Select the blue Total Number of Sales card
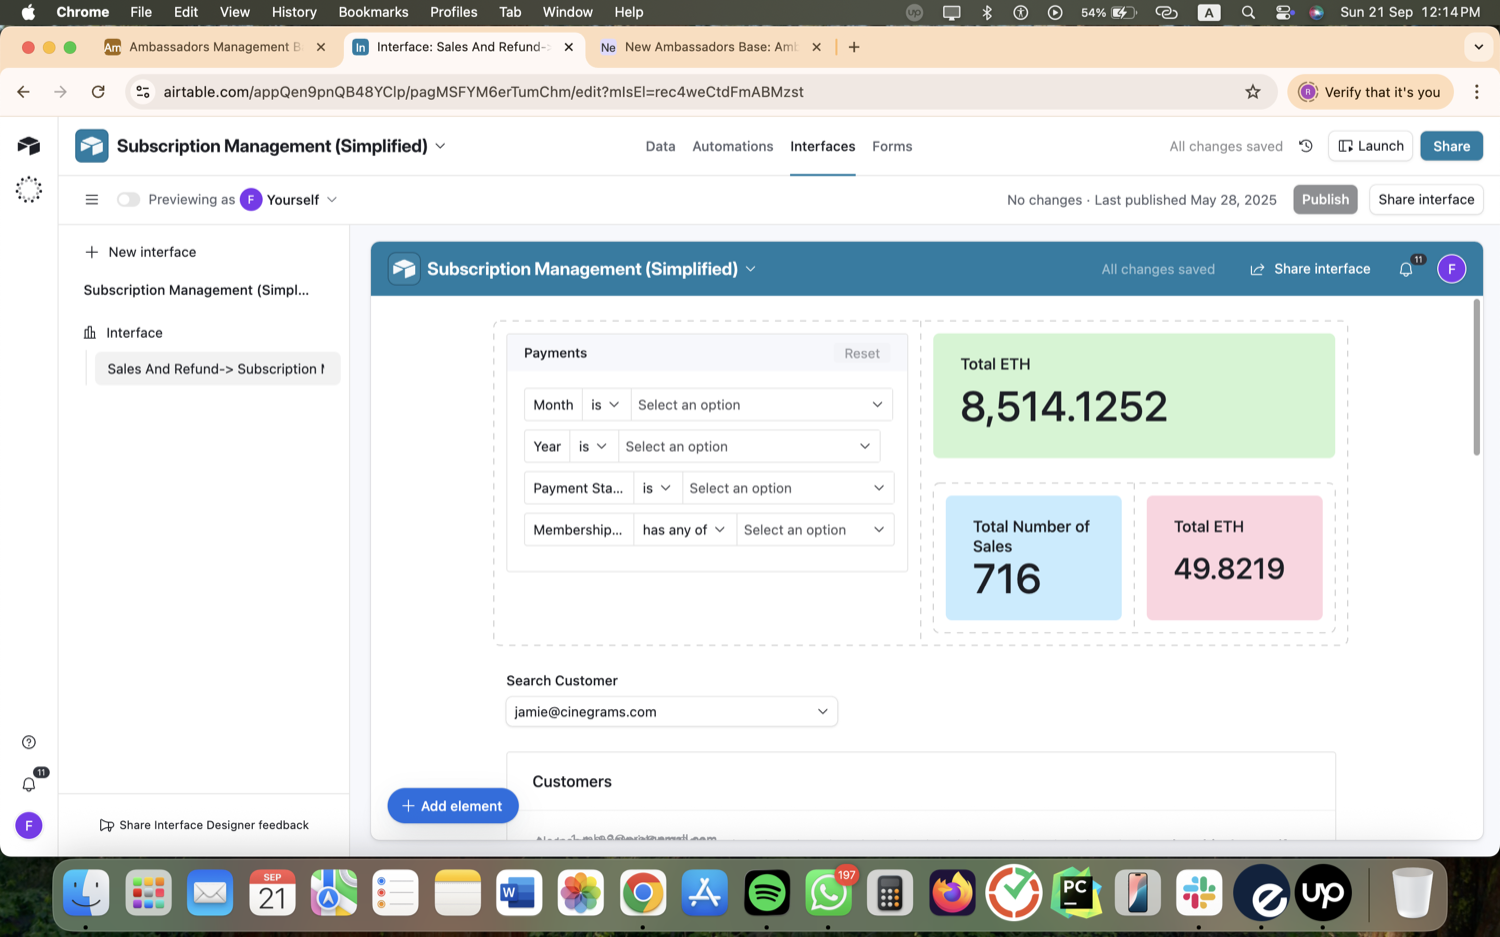Image resolution: width=1500 pixels, height=937 pixels. pyautogui.click(x=1033, y=558)
